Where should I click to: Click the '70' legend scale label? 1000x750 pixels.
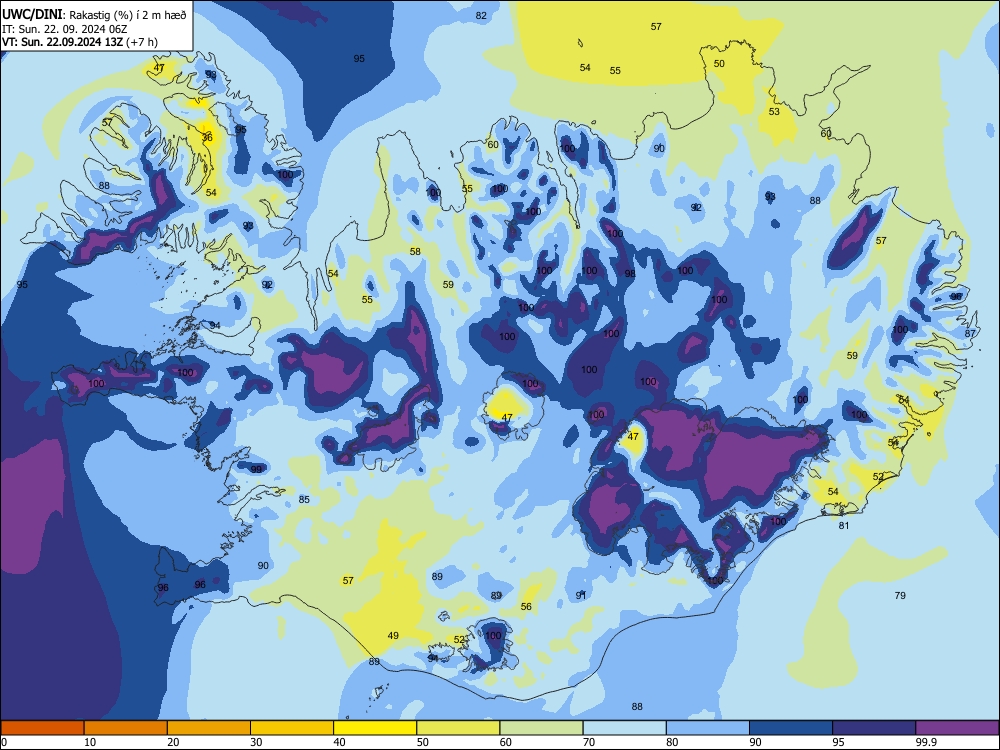coord(589,742)
